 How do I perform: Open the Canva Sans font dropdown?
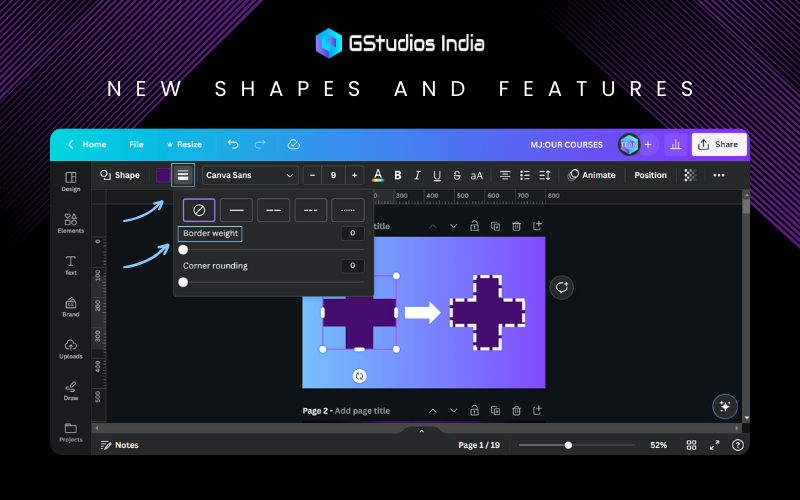click(250, 175)
